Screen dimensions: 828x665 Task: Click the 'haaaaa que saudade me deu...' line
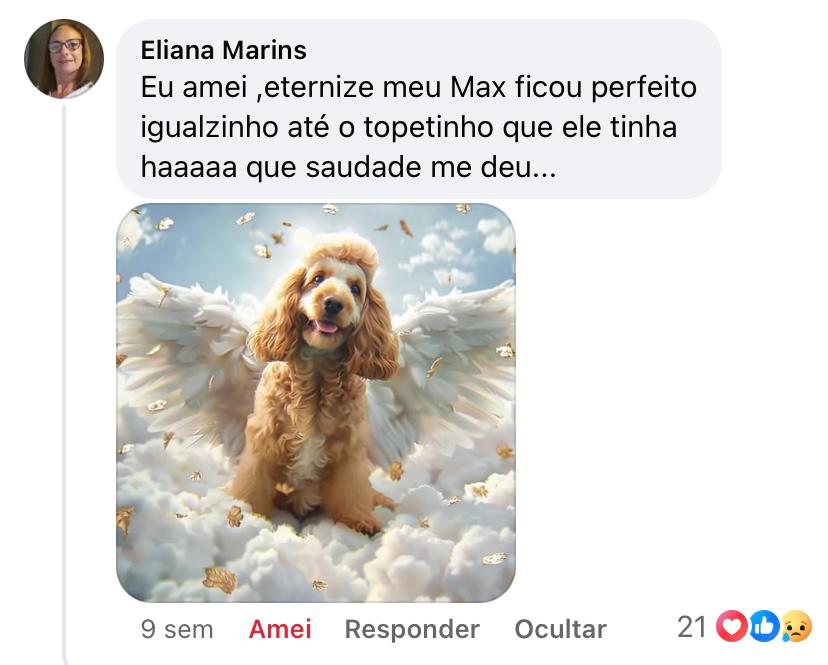point(349,167)
